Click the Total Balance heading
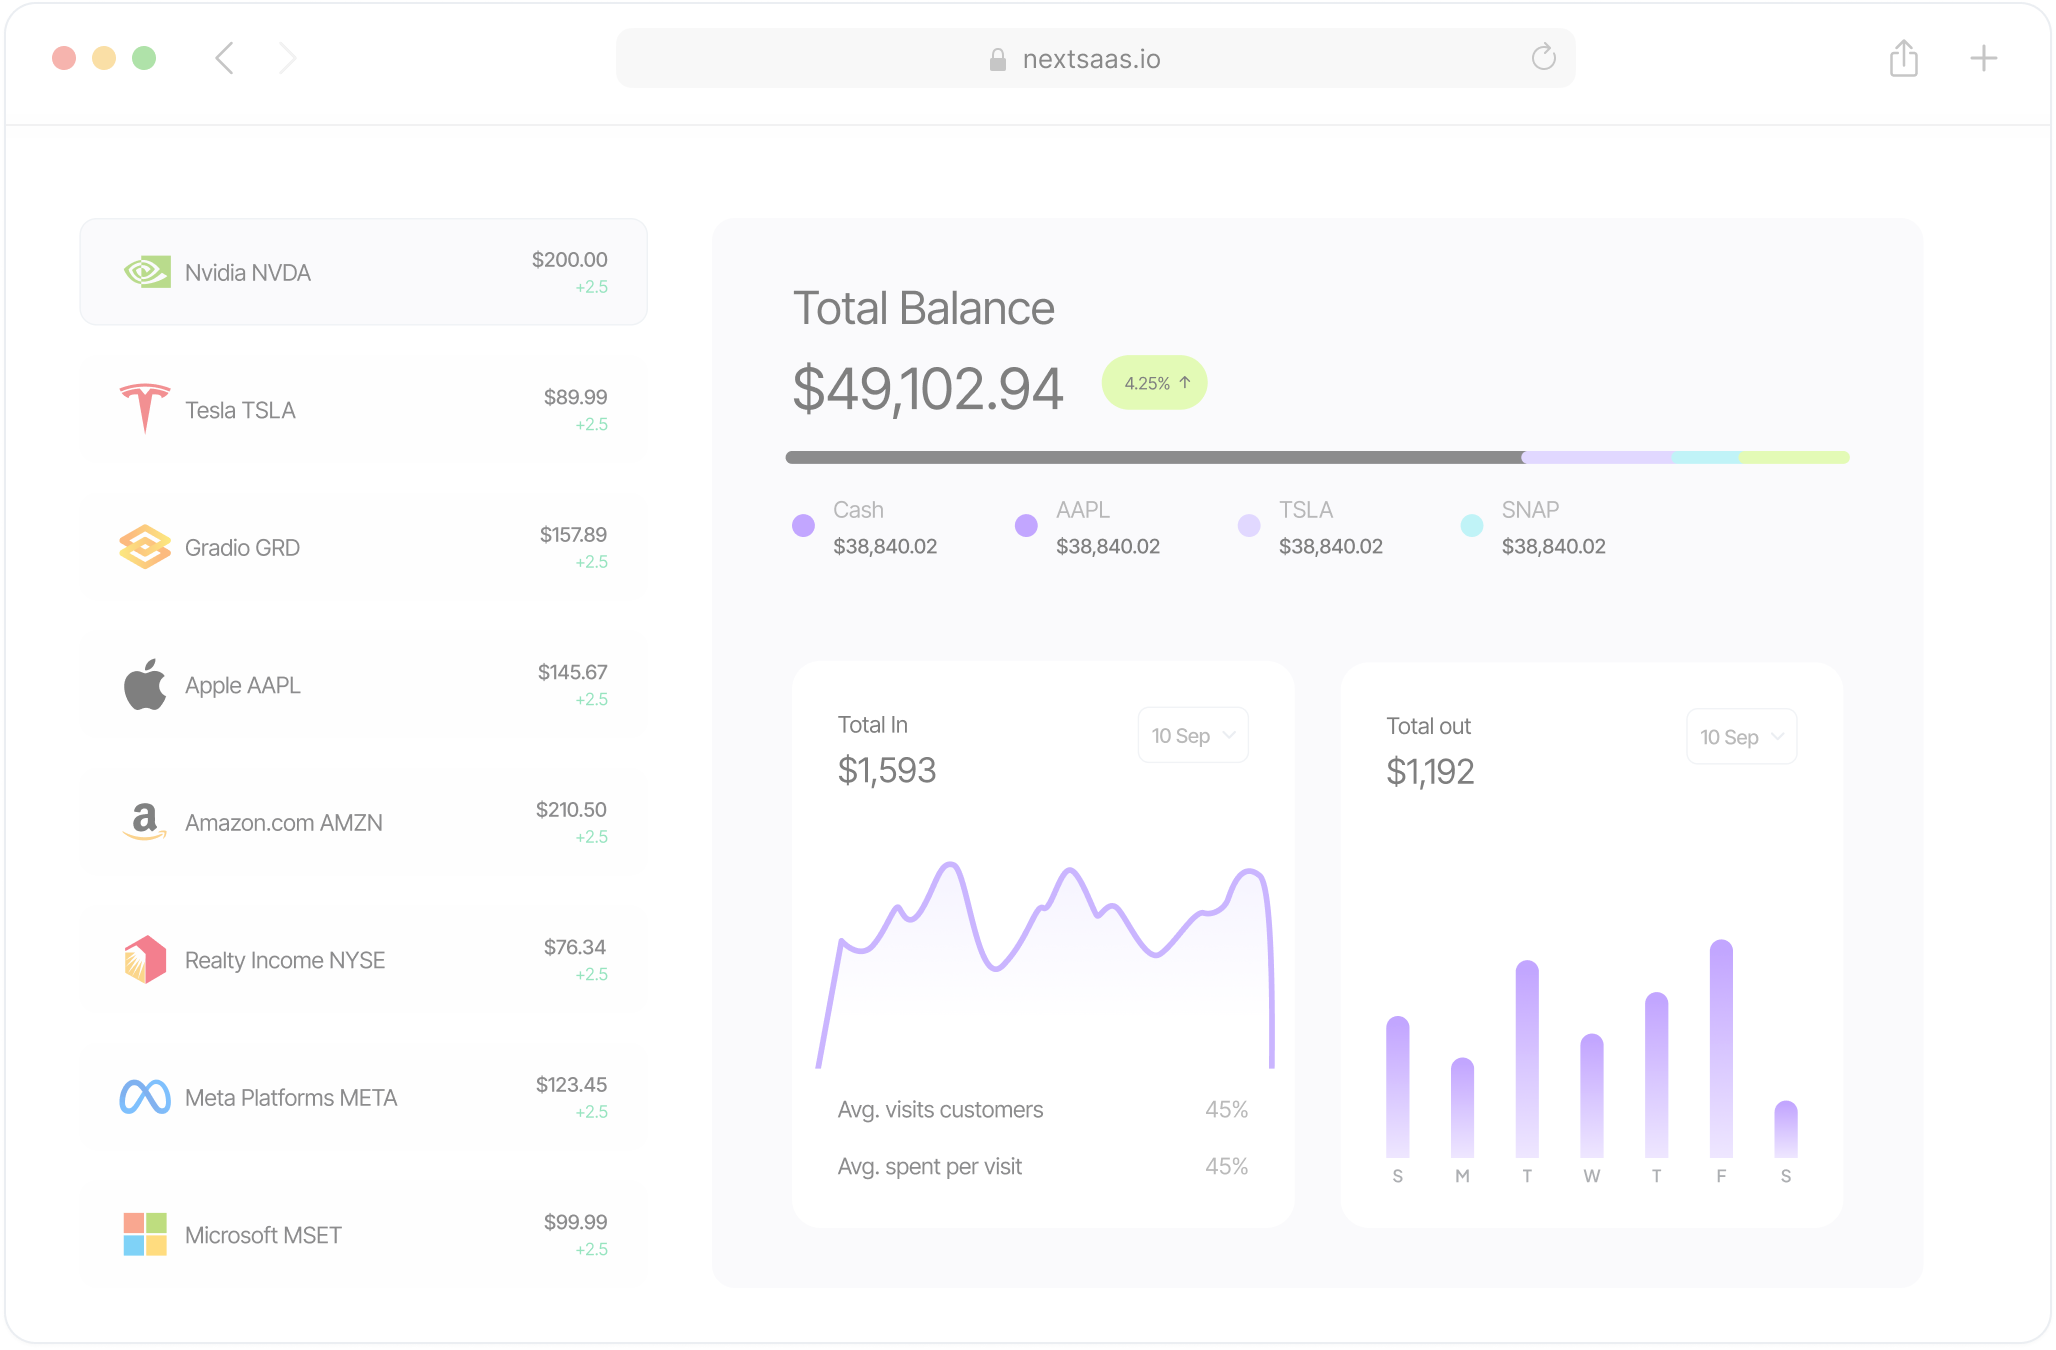The height and width of the screenshot is (1350, 2056). coord(923,309)
